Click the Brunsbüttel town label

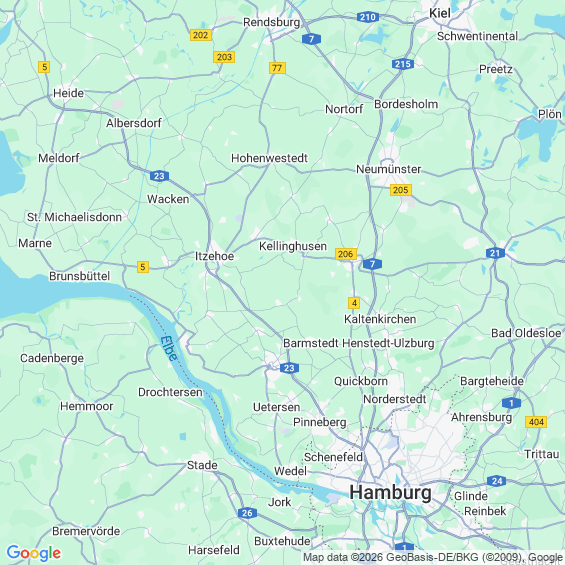click(79, 276)
